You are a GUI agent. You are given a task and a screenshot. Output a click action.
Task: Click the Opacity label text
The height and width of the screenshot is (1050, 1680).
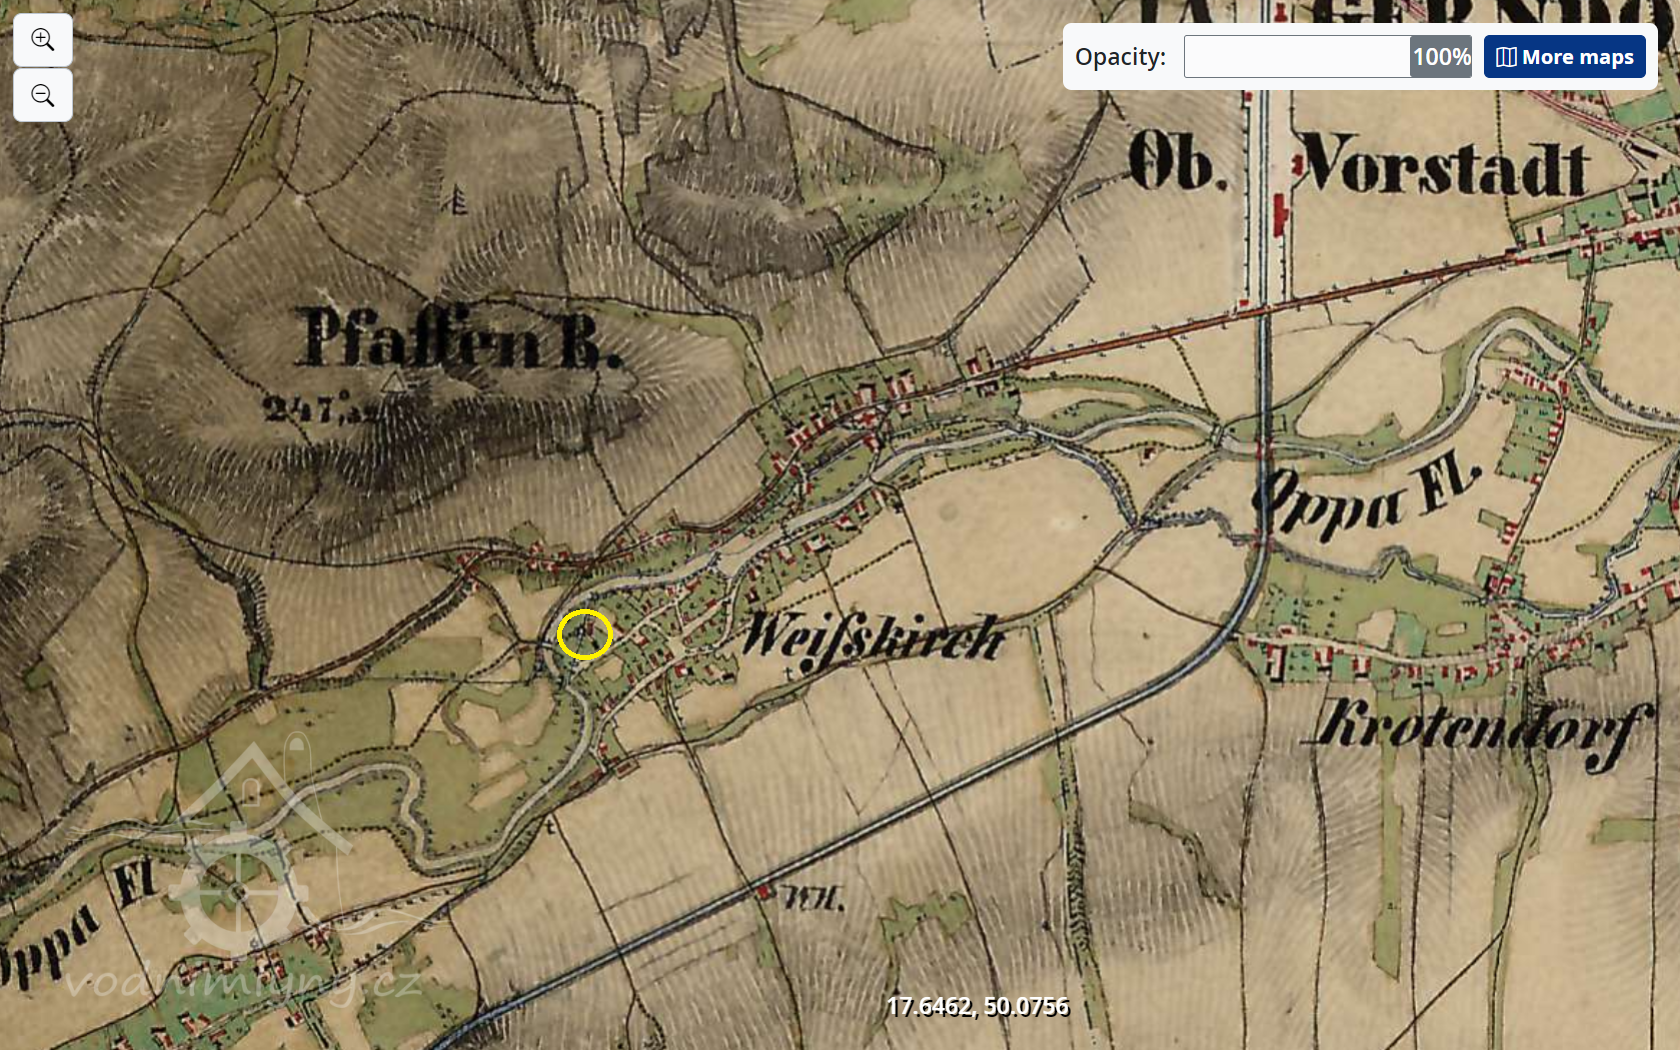(1120, 57)
